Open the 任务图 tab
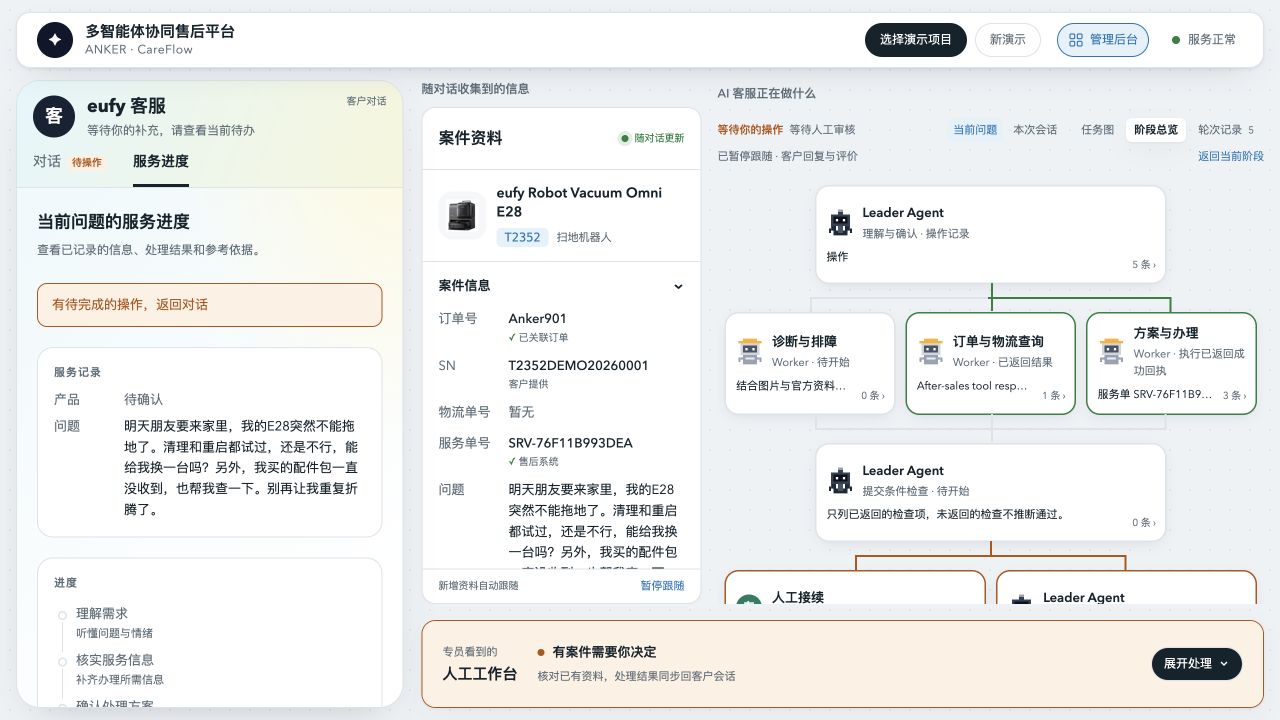The width and height of the screenshot is (1280, 720). [1097, 130]
